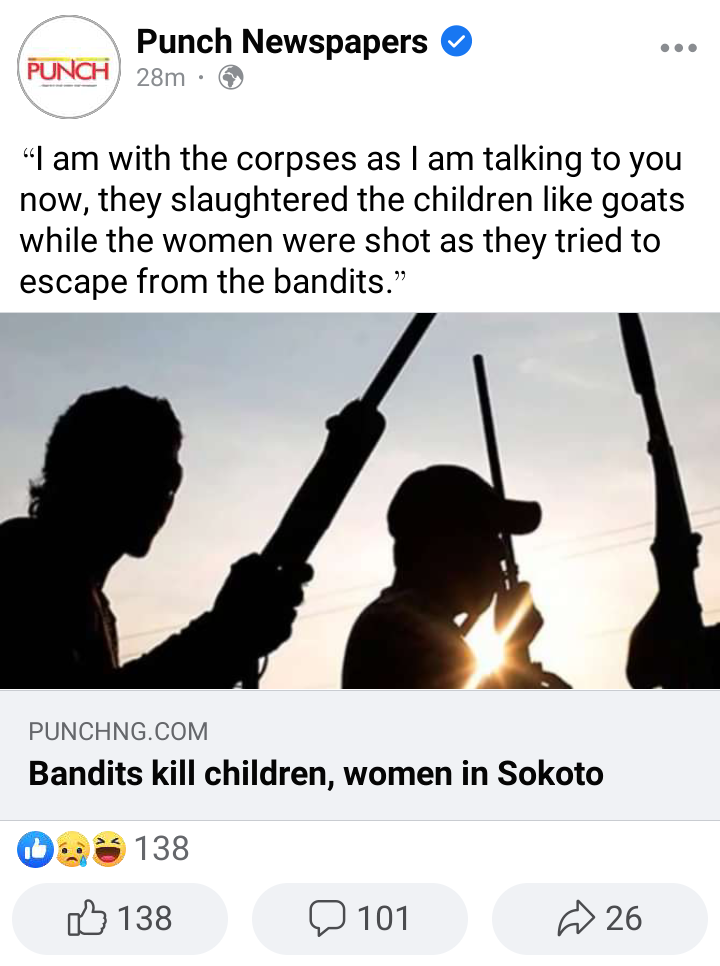720x966 pixels.
Task: Click the blue Like reaction icon
Action: (x=36, y=849)
